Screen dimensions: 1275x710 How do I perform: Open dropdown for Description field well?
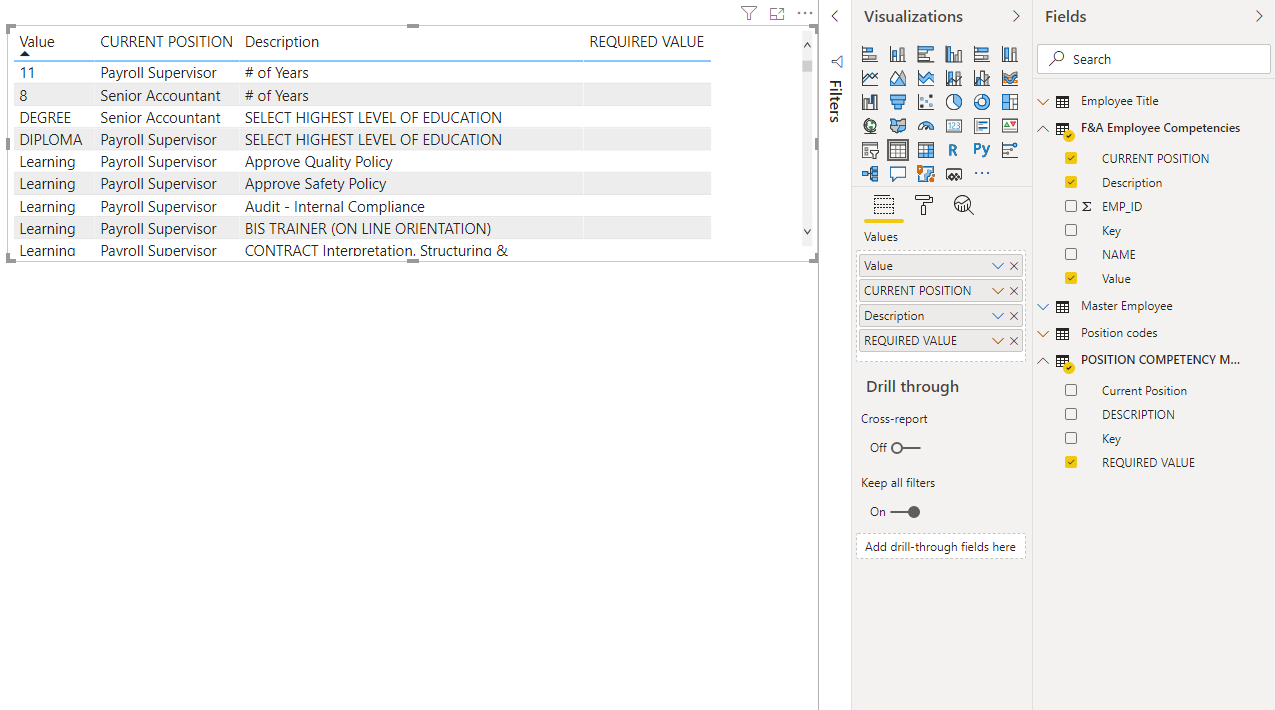pos(997,316)
